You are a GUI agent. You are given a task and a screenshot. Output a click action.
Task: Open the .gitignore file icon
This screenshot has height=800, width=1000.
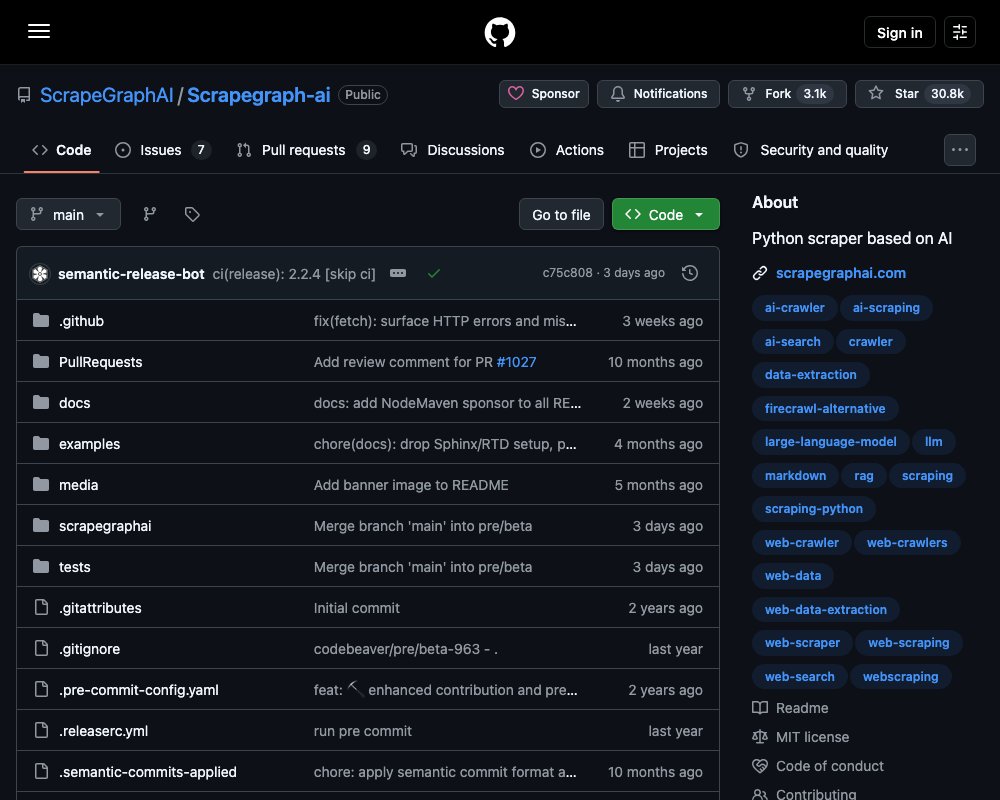coord(41,648)
